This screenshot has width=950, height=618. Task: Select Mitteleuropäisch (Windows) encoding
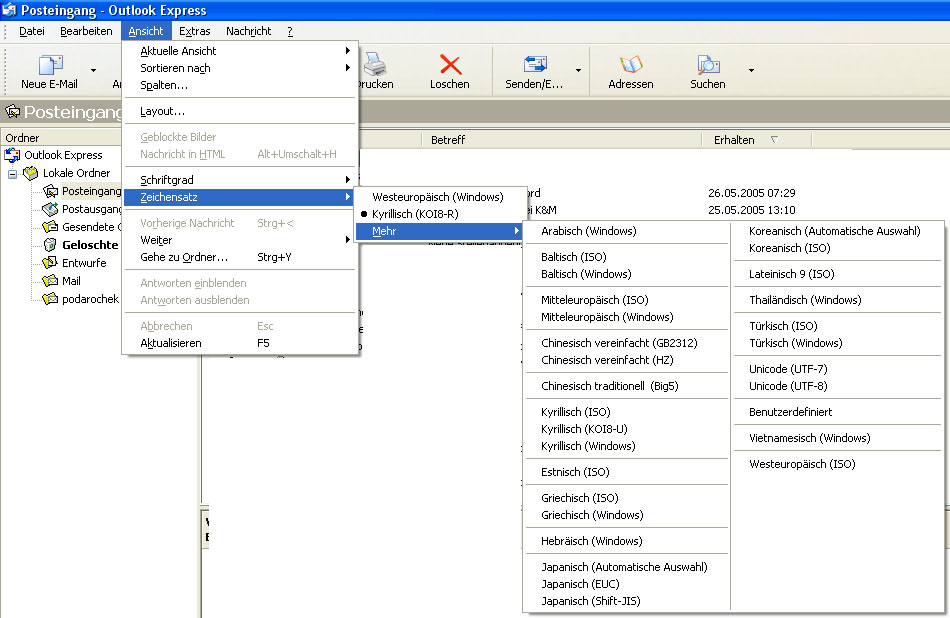click(626, 317)
